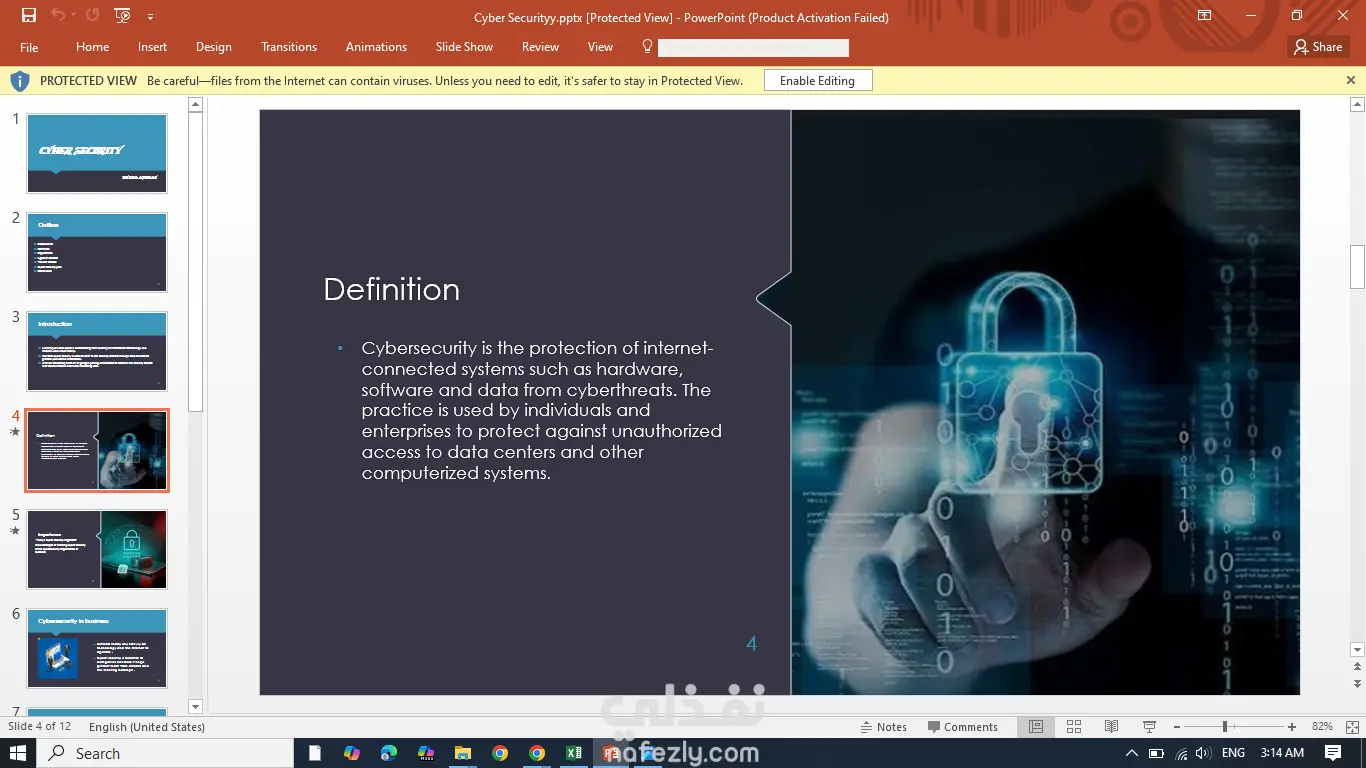Click Fit slide to current window icon
This screenshot has height=768, width=1366.
[x=1351, y=727]
